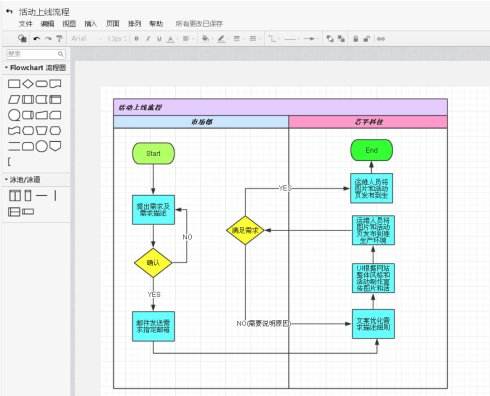
Task: Click the back arrow beside the document title
Action: coord(9,12)
